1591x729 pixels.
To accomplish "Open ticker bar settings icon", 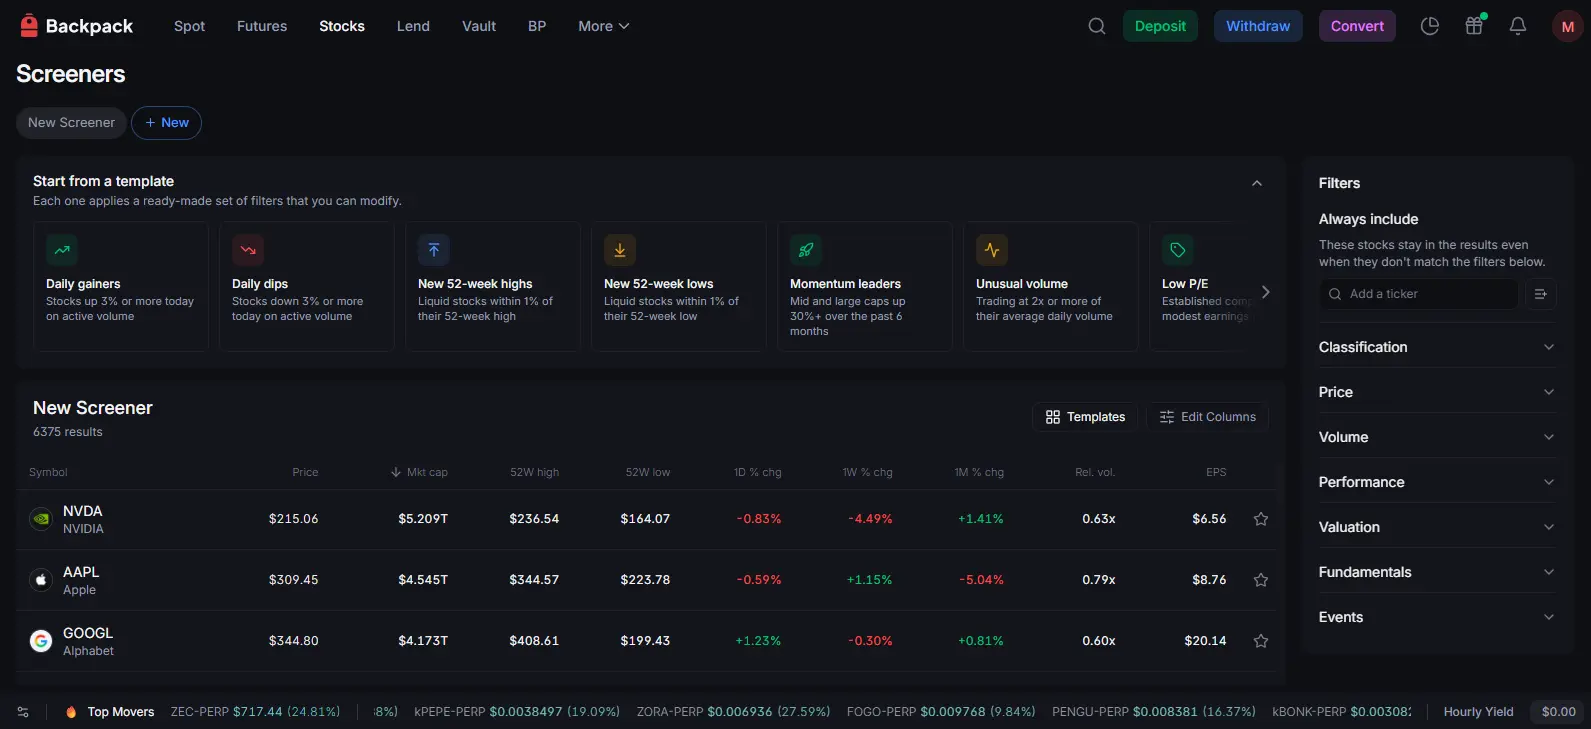I will pos(23,712).
